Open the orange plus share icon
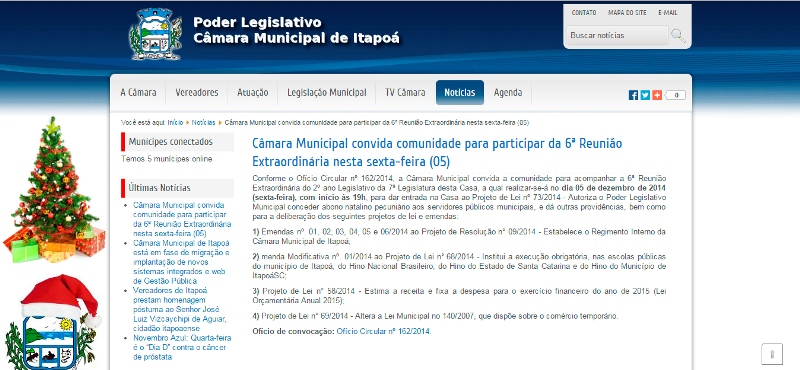800x370 pixels. (x=657, y=95)
